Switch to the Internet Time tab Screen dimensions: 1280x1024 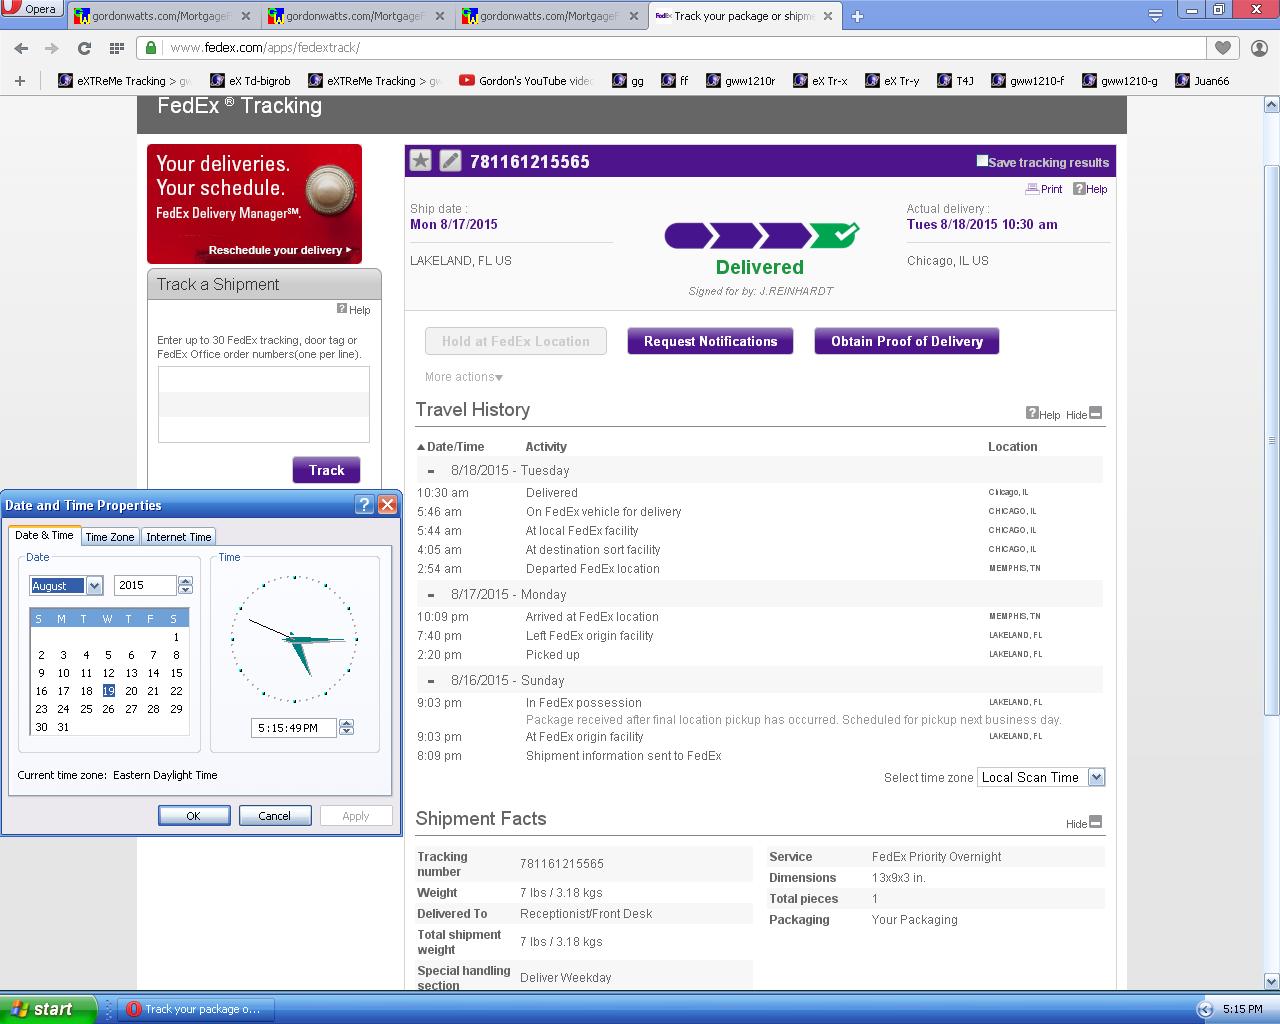coord(179,537)
